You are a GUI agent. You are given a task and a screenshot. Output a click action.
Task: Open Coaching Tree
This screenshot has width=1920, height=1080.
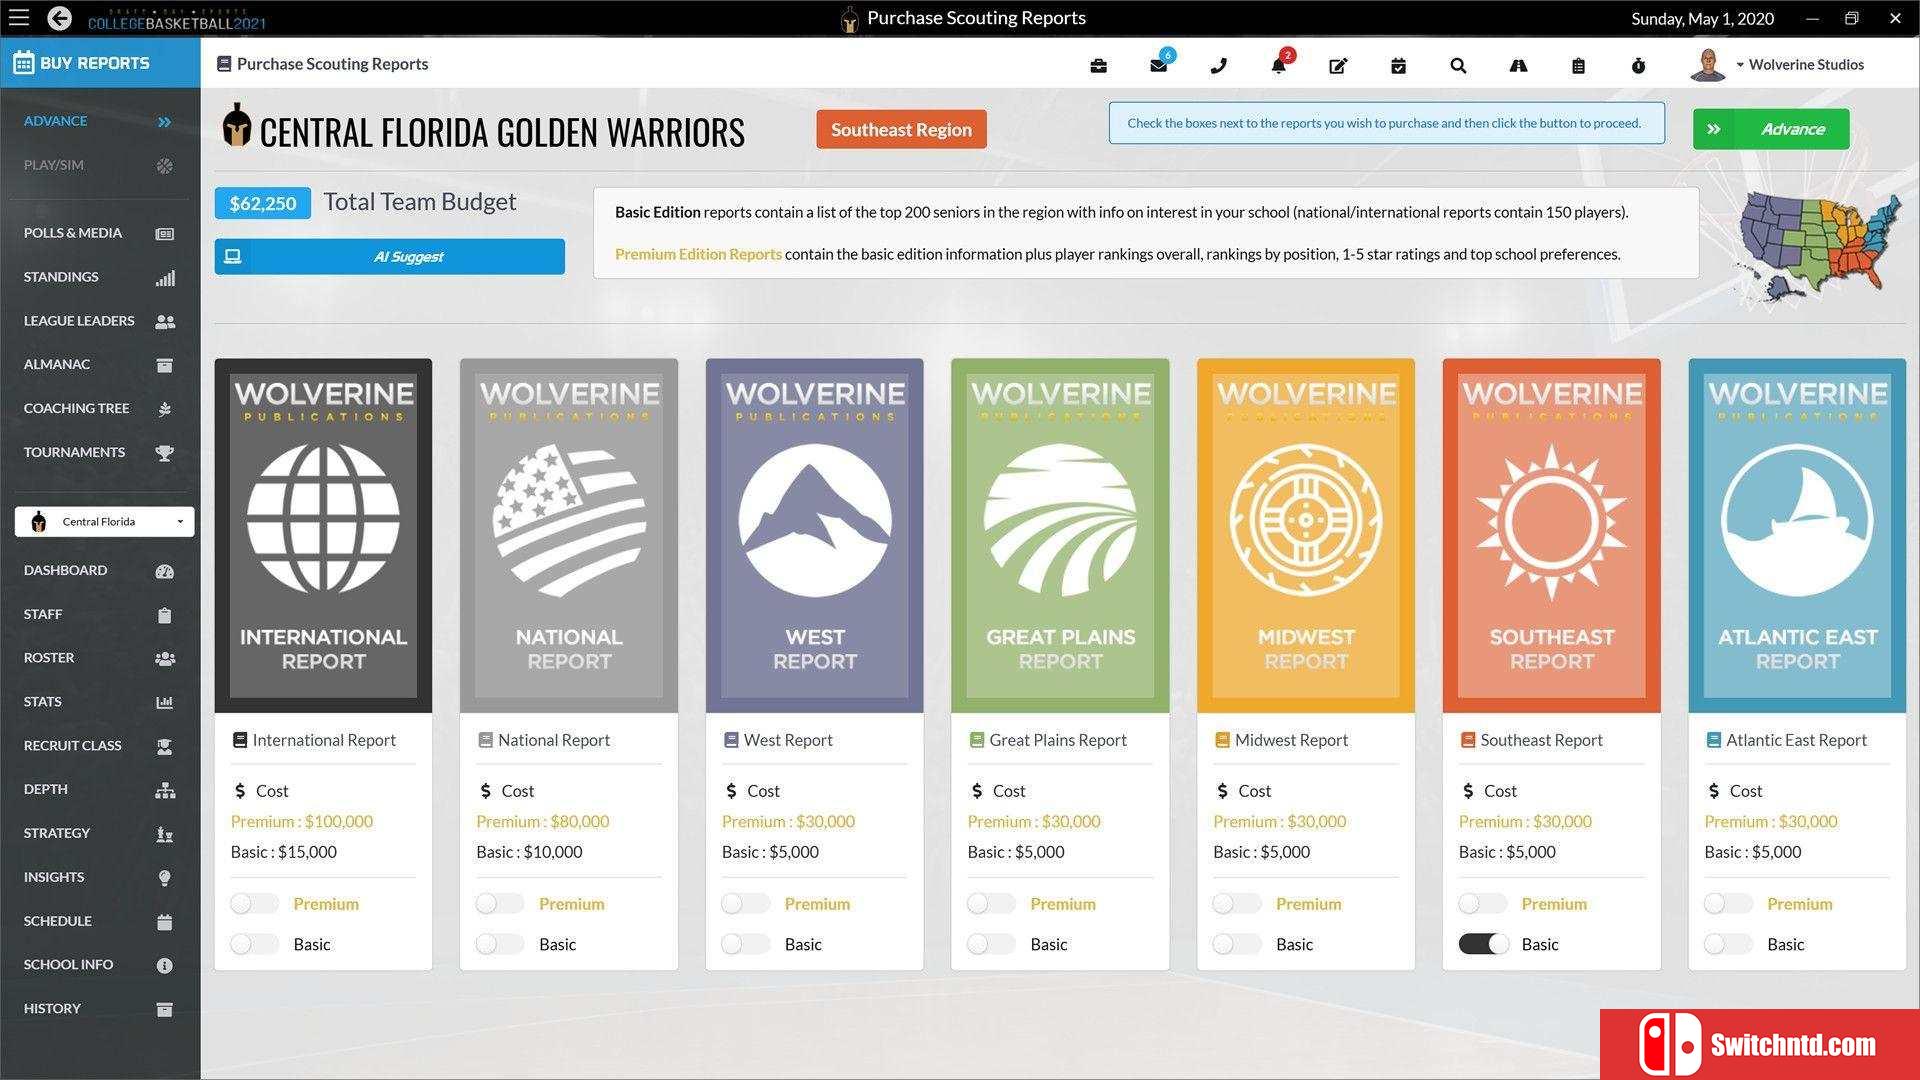(100, 409)
